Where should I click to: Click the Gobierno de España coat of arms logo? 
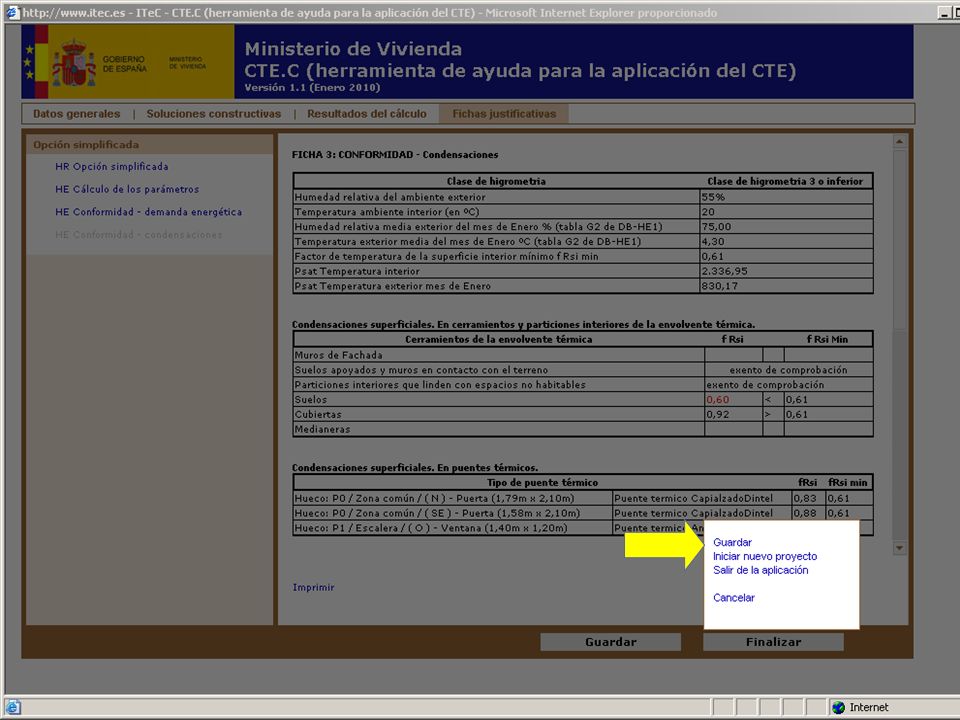click(73, 62)
